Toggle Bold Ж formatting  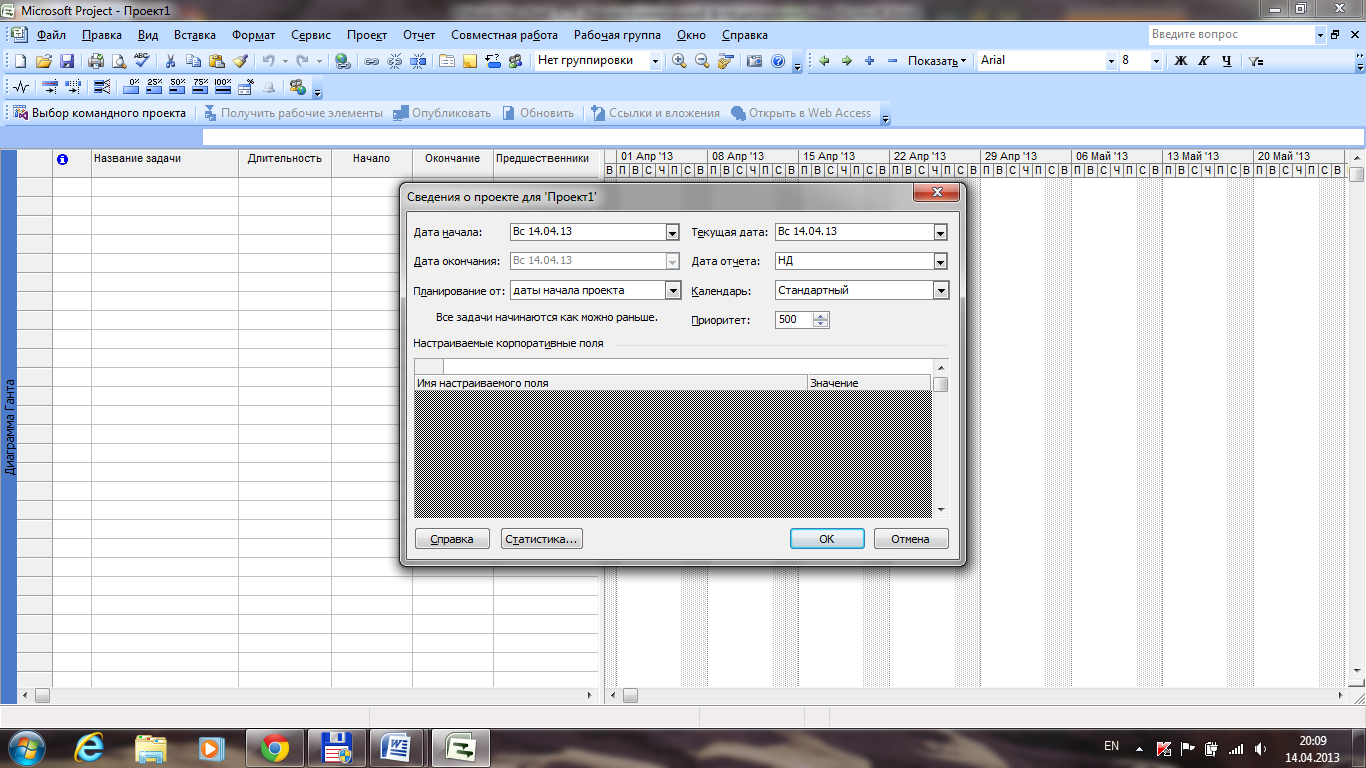(1180, 61)
